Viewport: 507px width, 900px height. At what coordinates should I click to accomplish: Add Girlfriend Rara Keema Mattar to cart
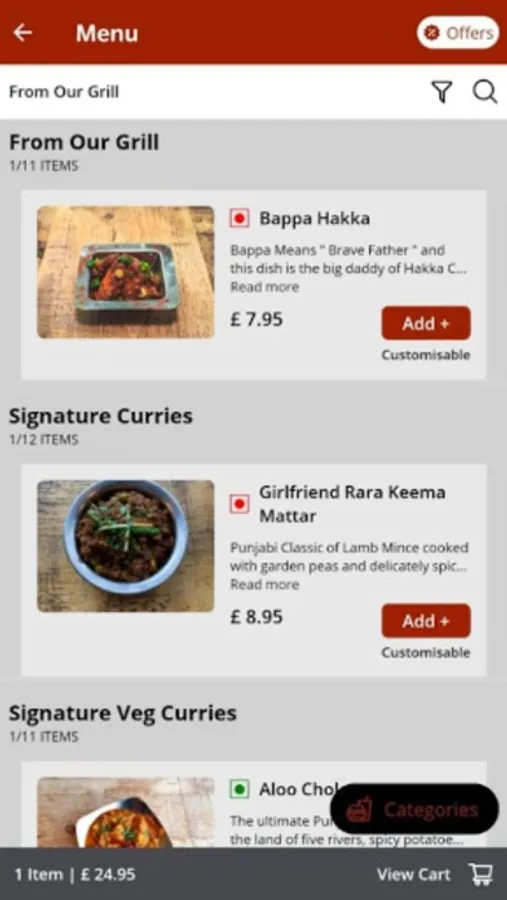coord(426,620)
